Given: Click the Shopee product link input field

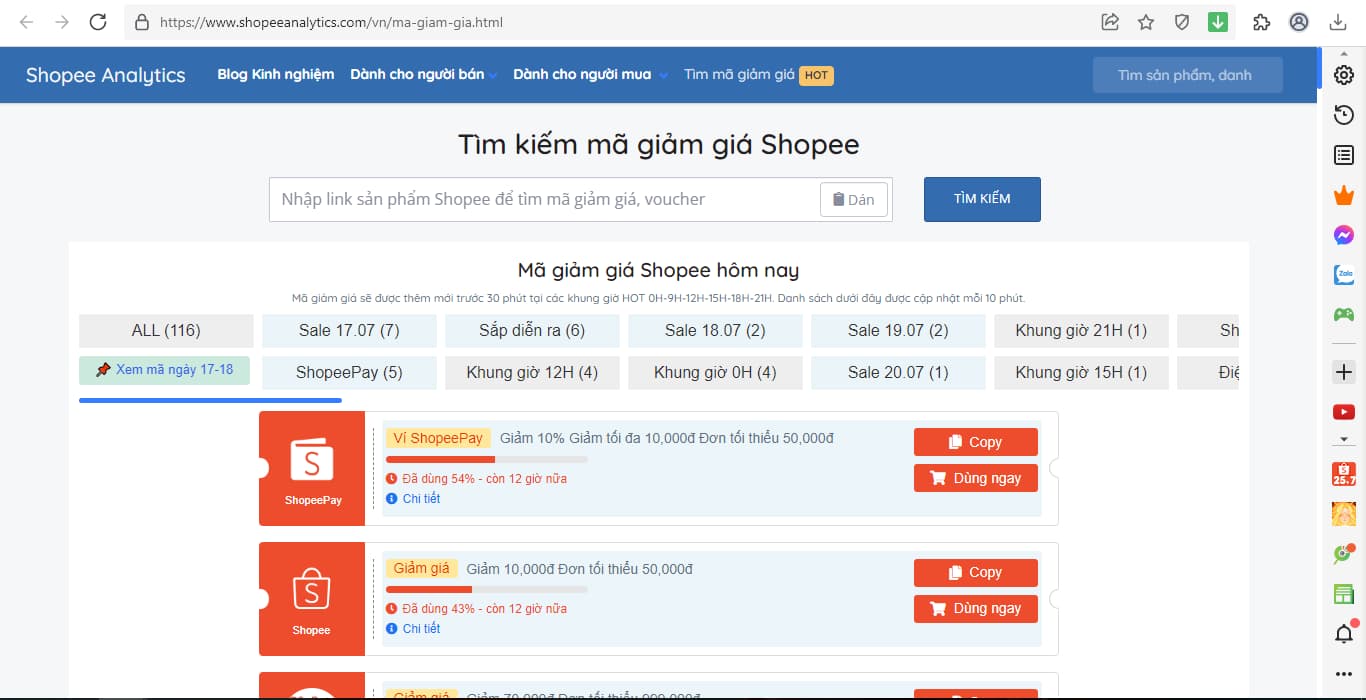Looking at the screenshot, I should point(545,199).
